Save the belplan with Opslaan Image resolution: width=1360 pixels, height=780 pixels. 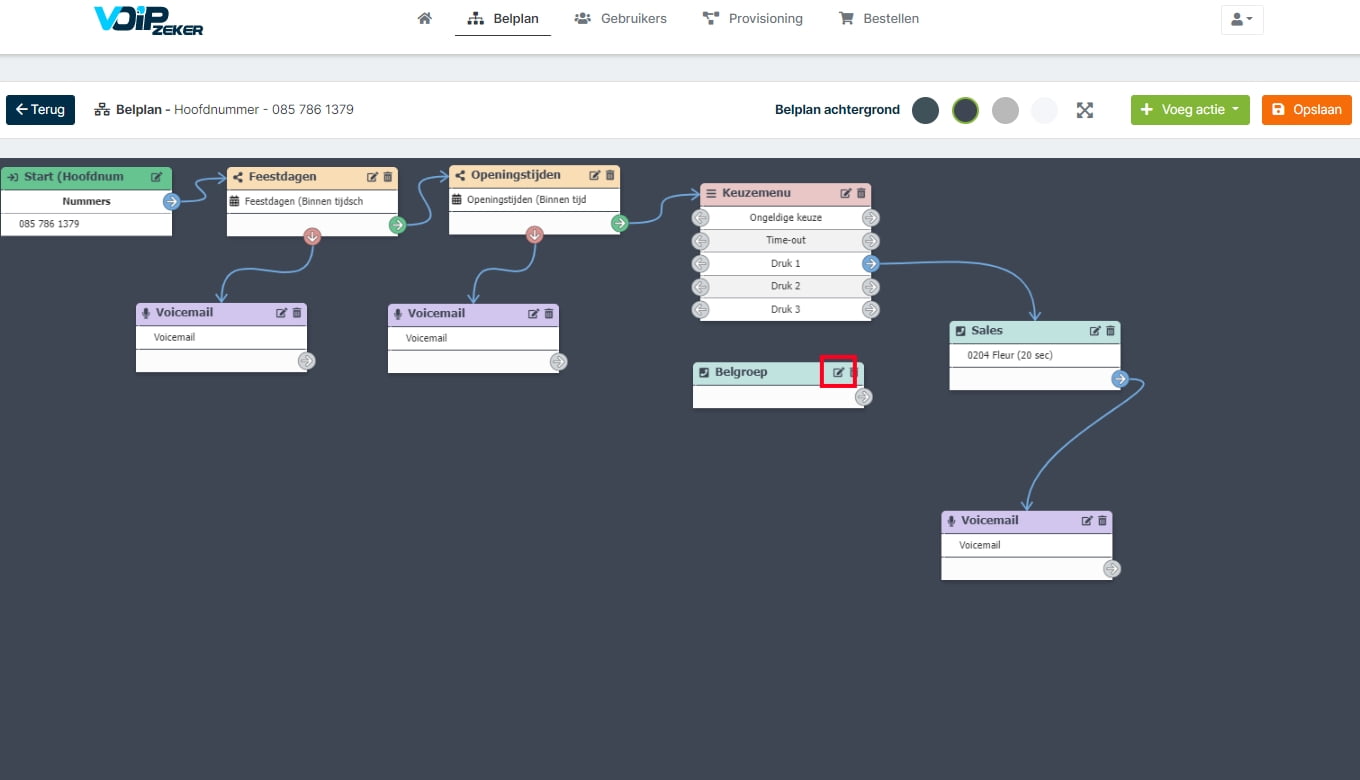click(1307, 110)
